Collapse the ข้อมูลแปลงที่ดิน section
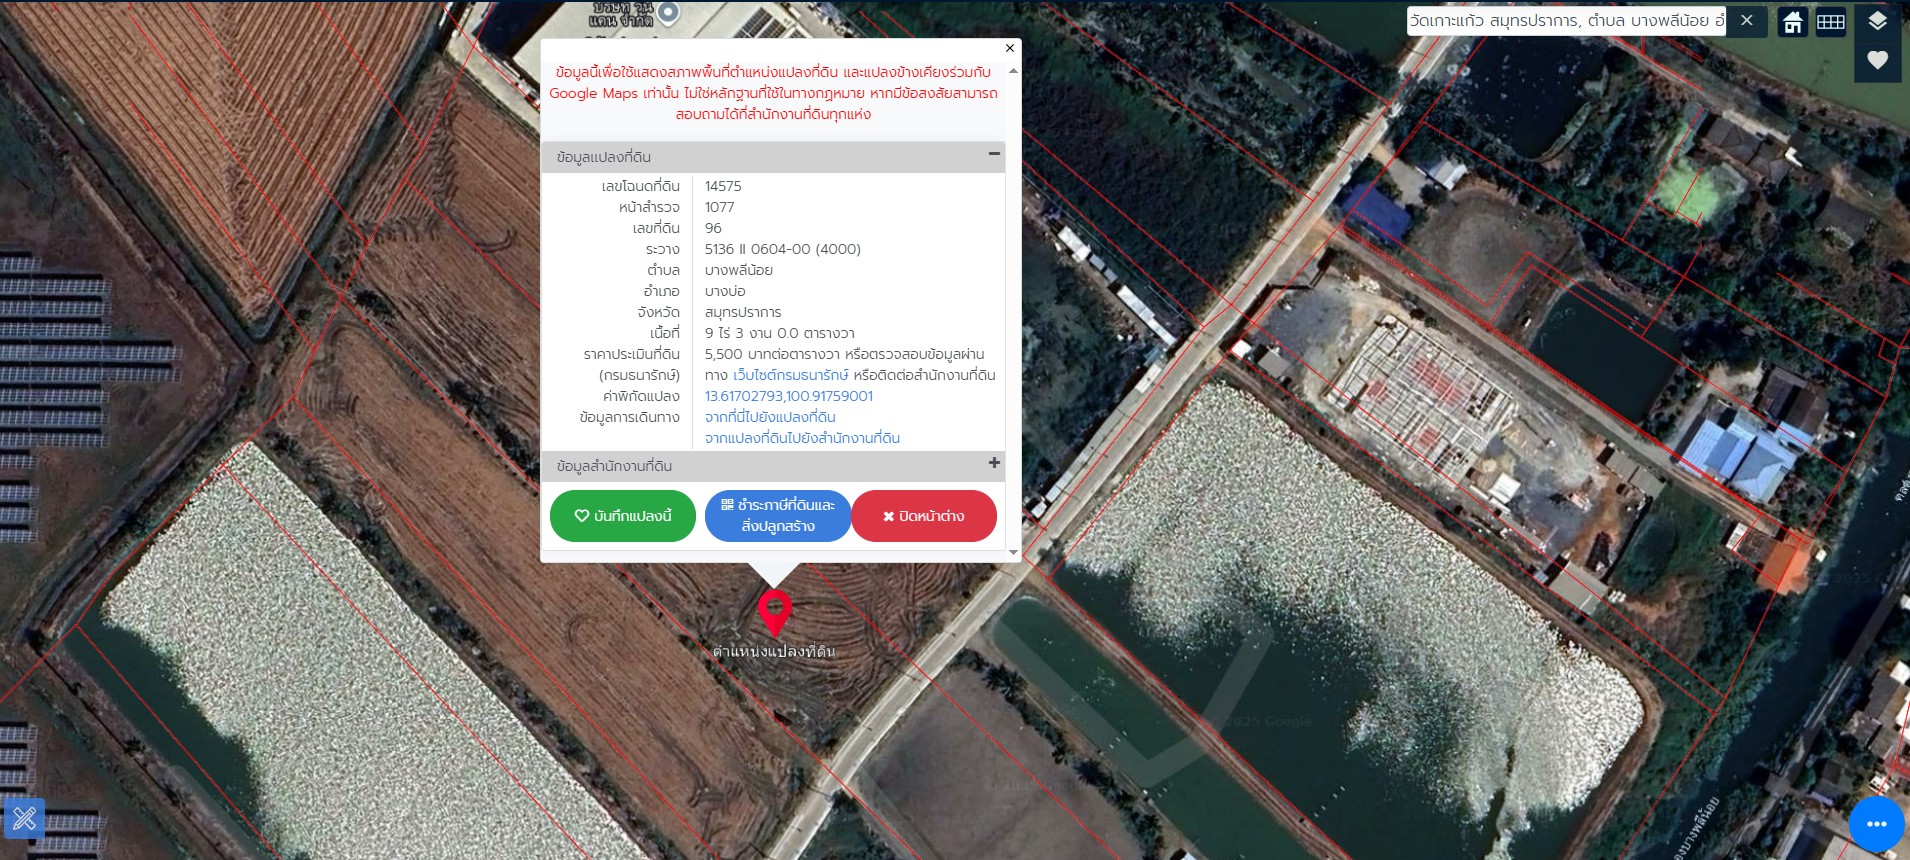 pos(993,154)
